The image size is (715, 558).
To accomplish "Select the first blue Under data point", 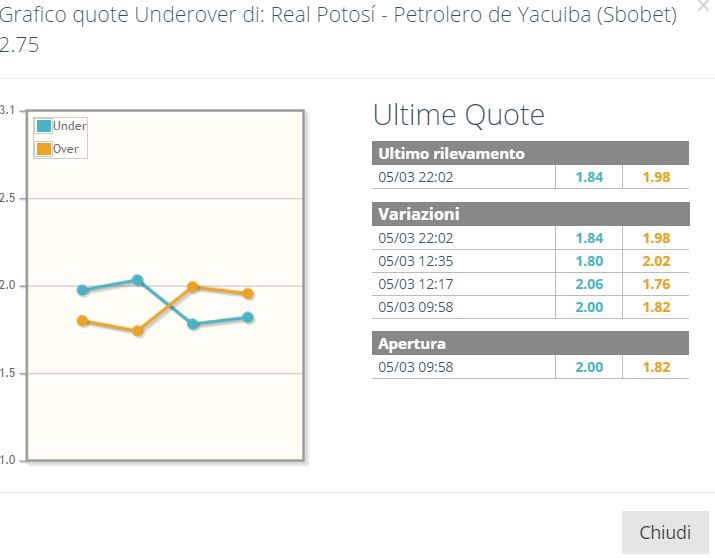I will click(x=83, y=290).
